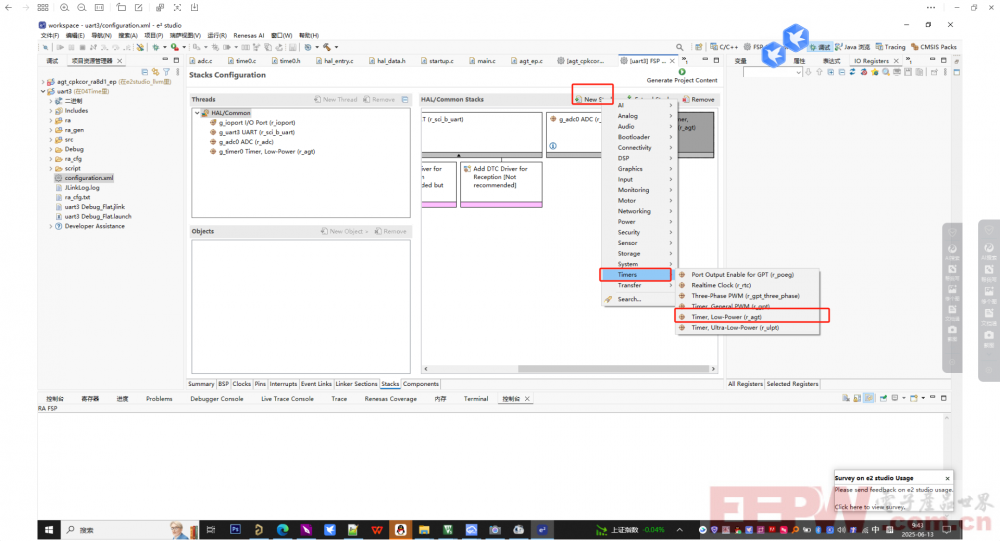Switch to the C/C++ perspective

[x=724, y=47]
